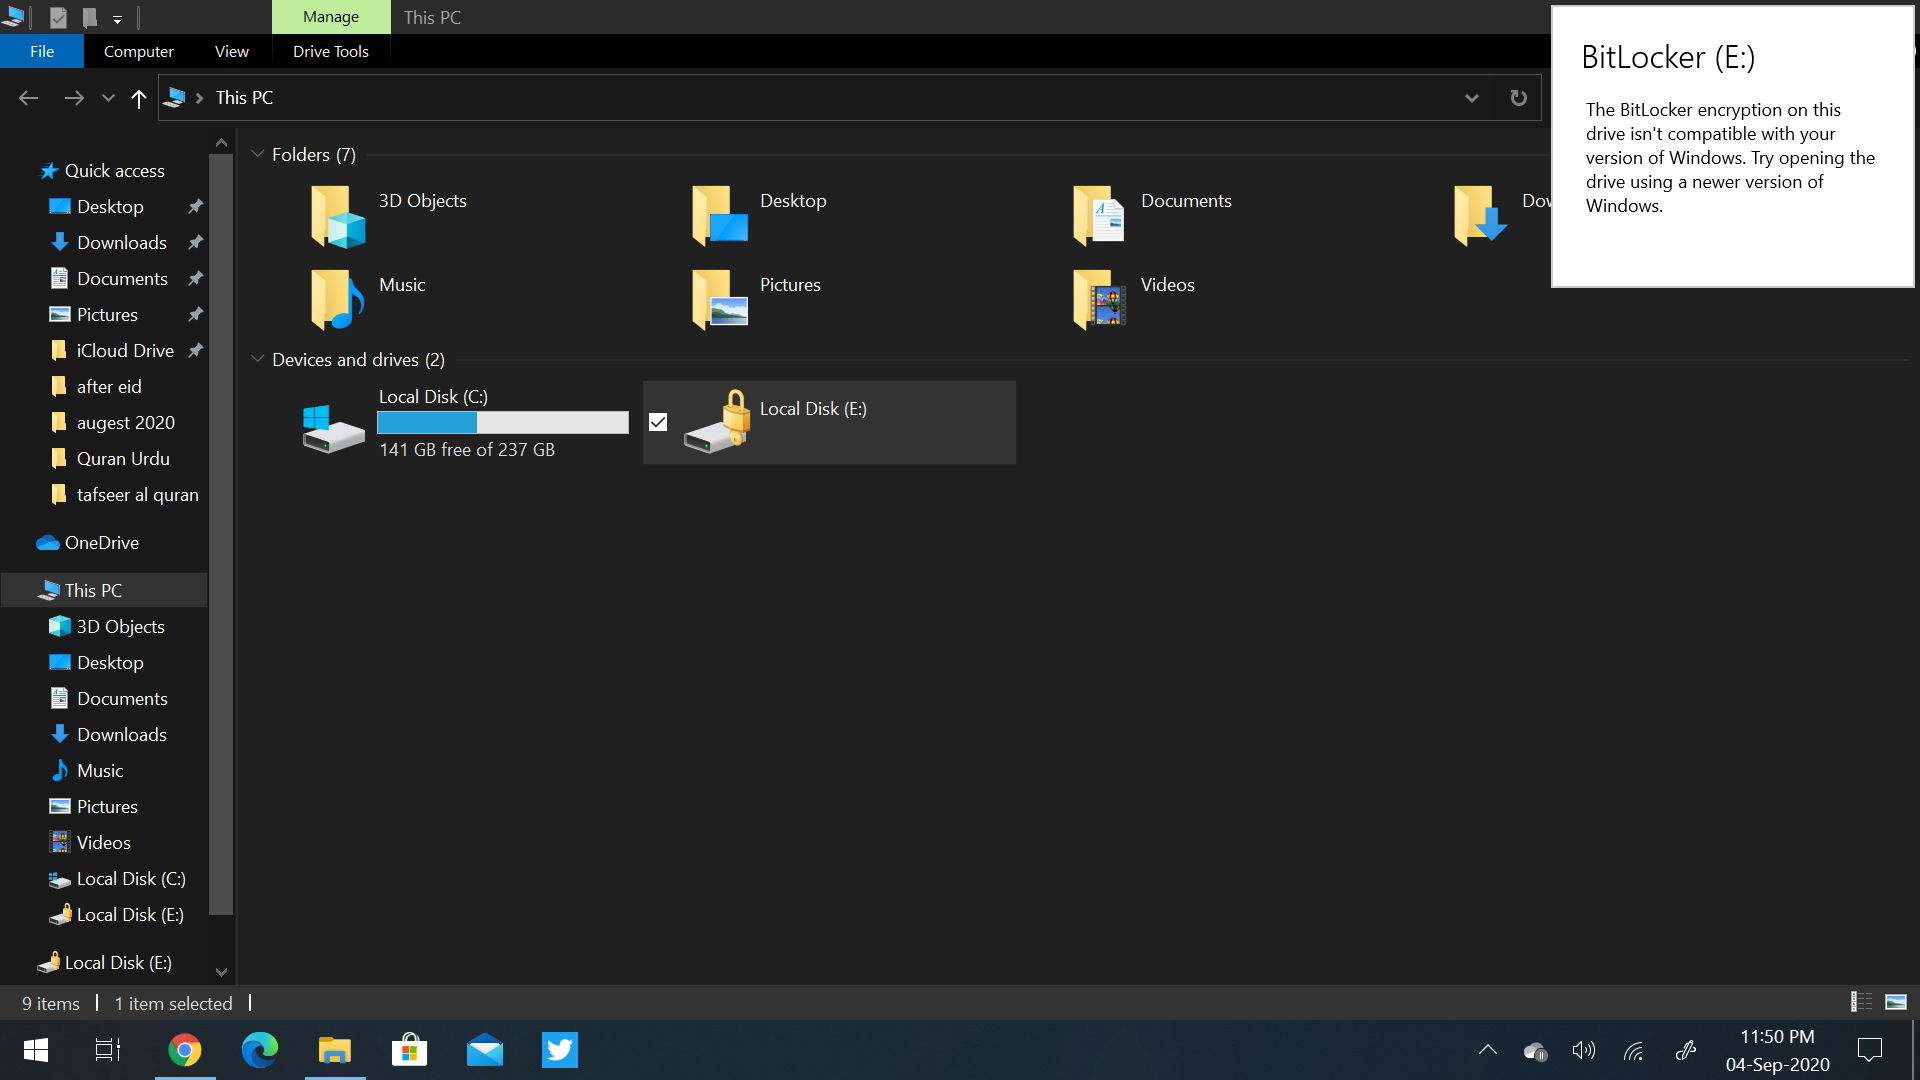Collapse the Devices and drives (2) group
The height and width of the screenshot is (1080, 1920).
point(257,359)
